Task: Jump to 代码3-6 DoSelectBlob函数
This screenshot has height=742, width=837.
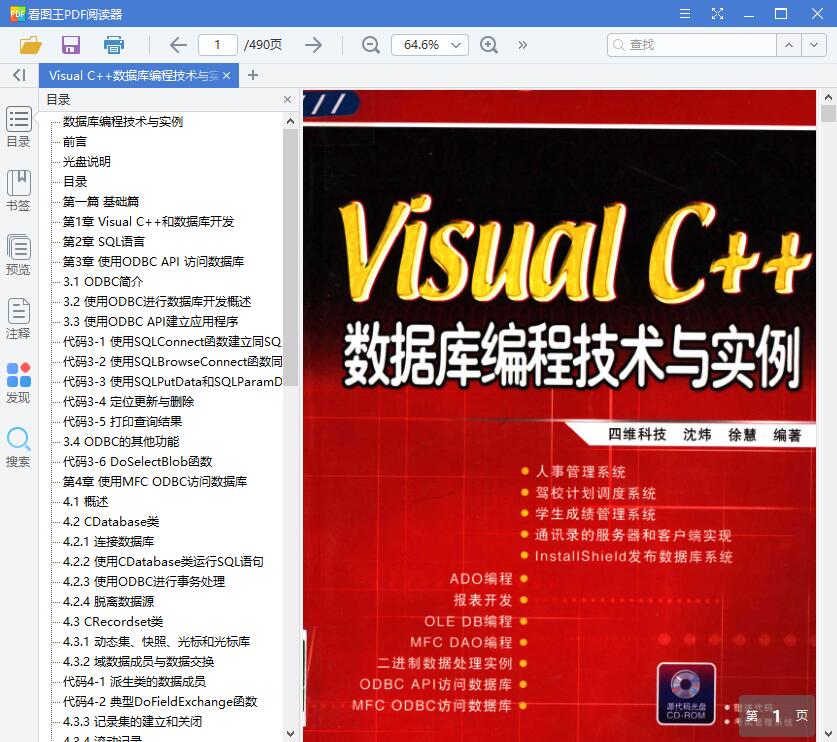Action: [x=138, y=462]
